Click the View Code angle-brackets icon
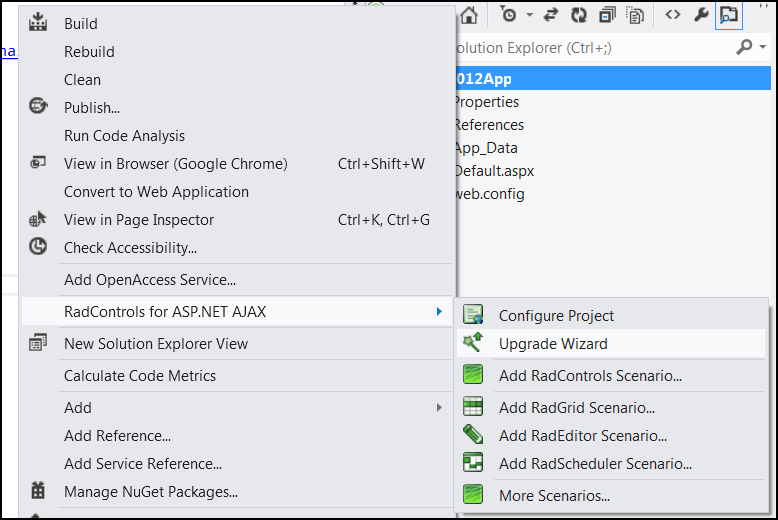 (672, 15)
